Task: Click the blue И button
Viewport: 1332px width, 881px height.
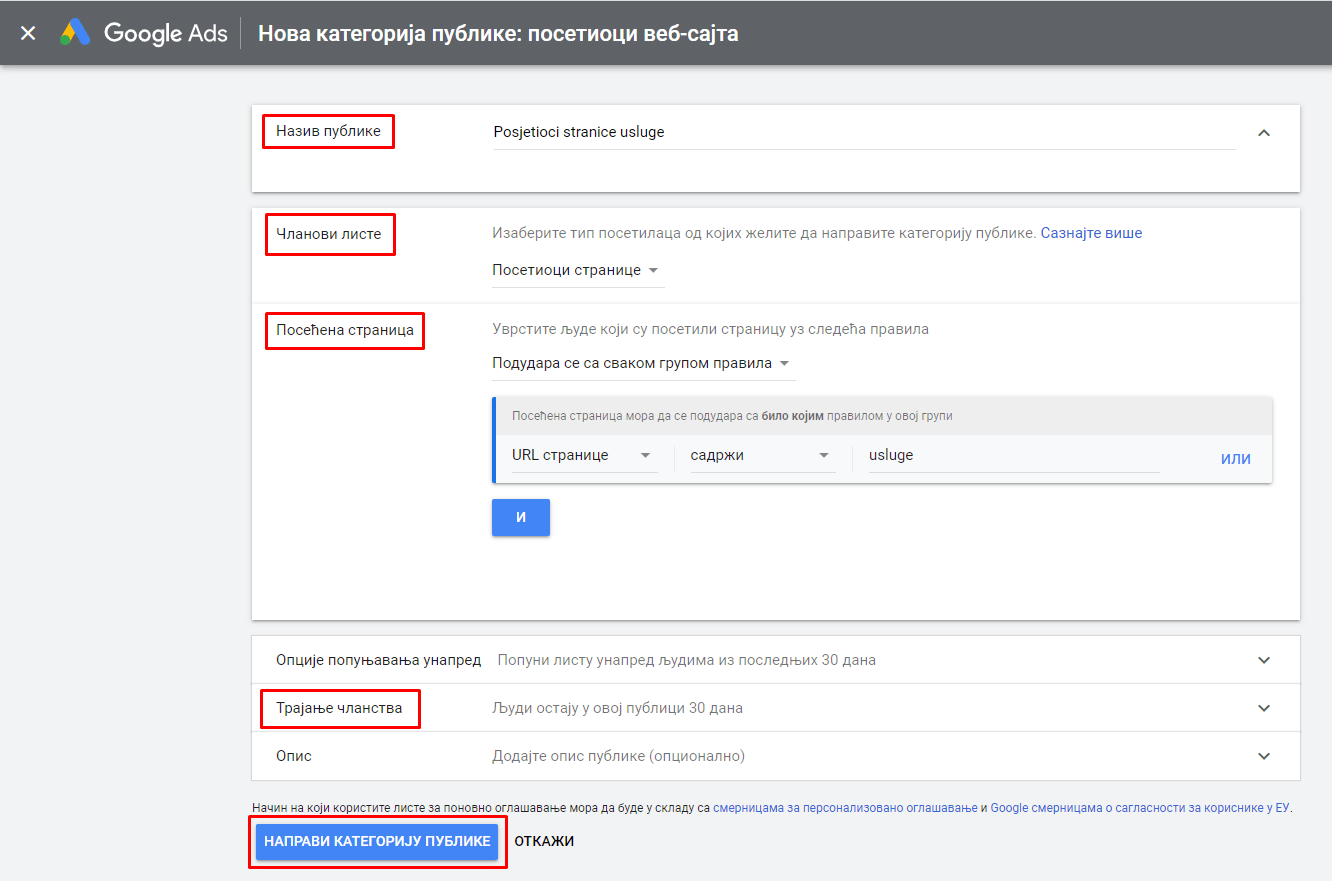Action: pos(521,517)
